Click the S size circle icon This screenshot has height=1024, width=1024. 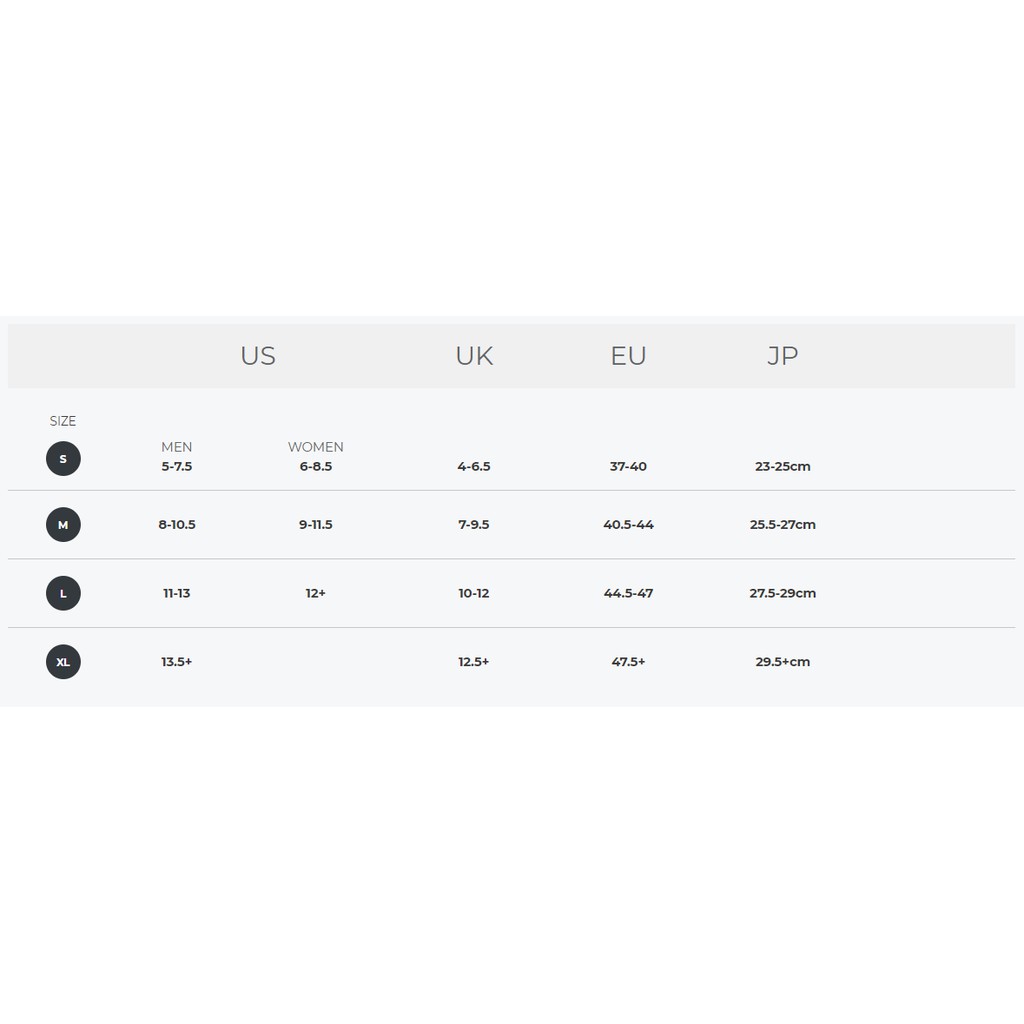[63, 459]
